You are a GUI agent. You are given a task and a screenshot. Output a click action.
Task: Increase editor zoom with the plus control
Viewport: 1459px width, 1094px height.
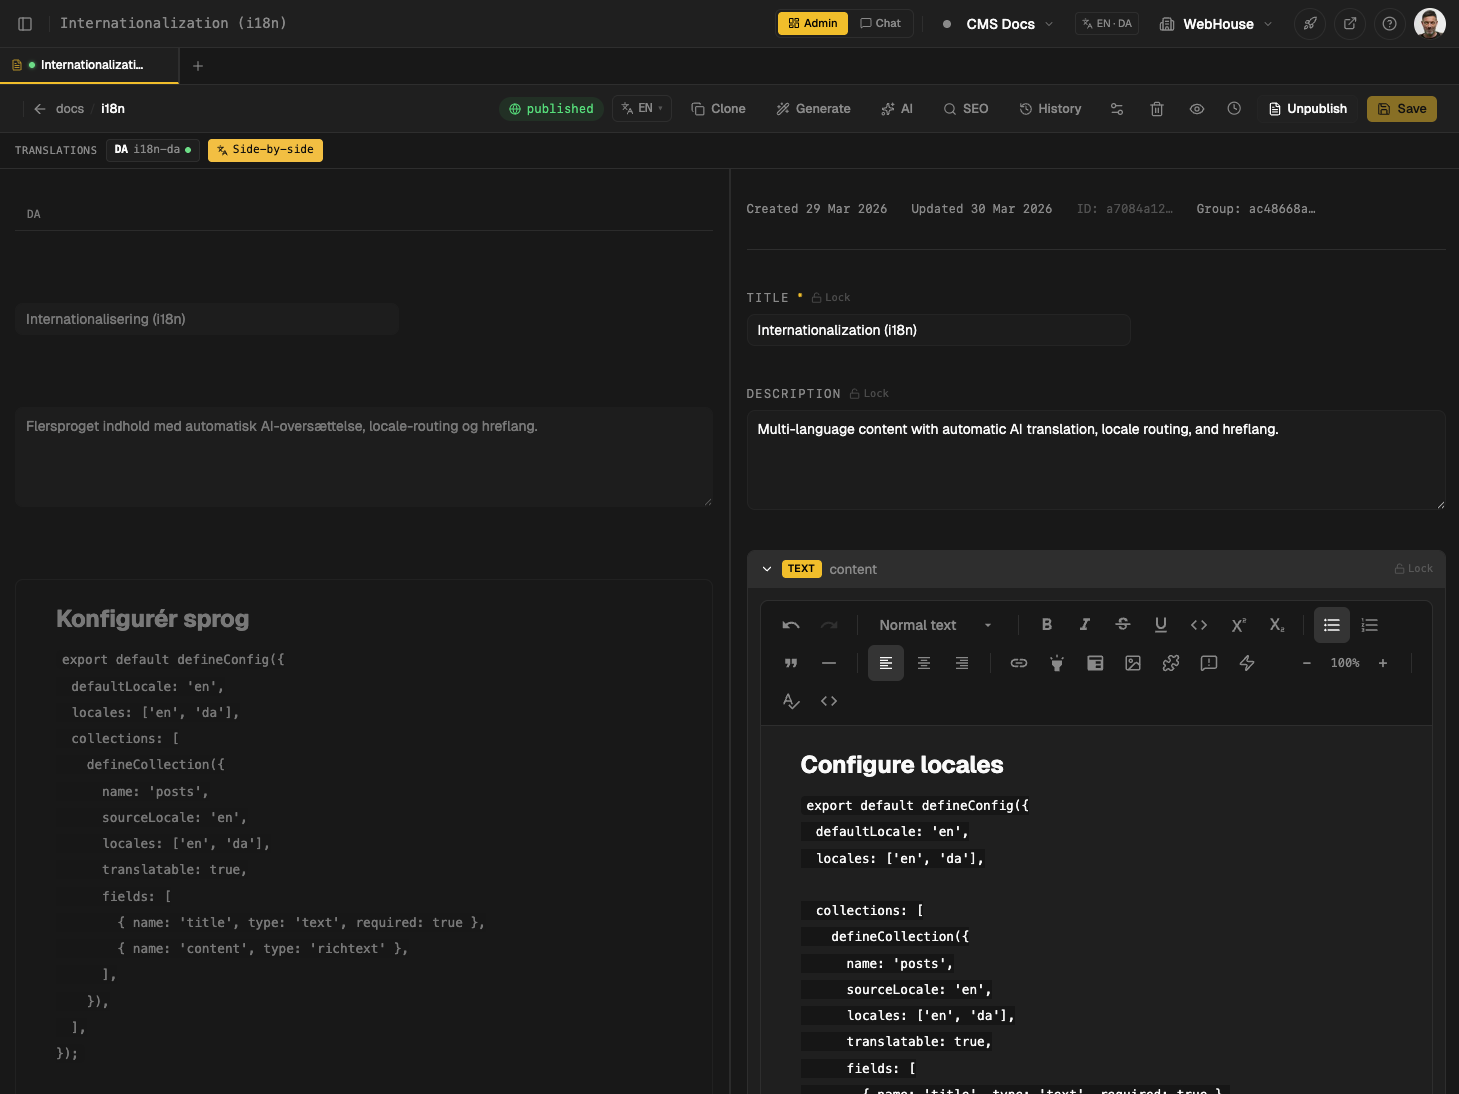pos(1382,662)
